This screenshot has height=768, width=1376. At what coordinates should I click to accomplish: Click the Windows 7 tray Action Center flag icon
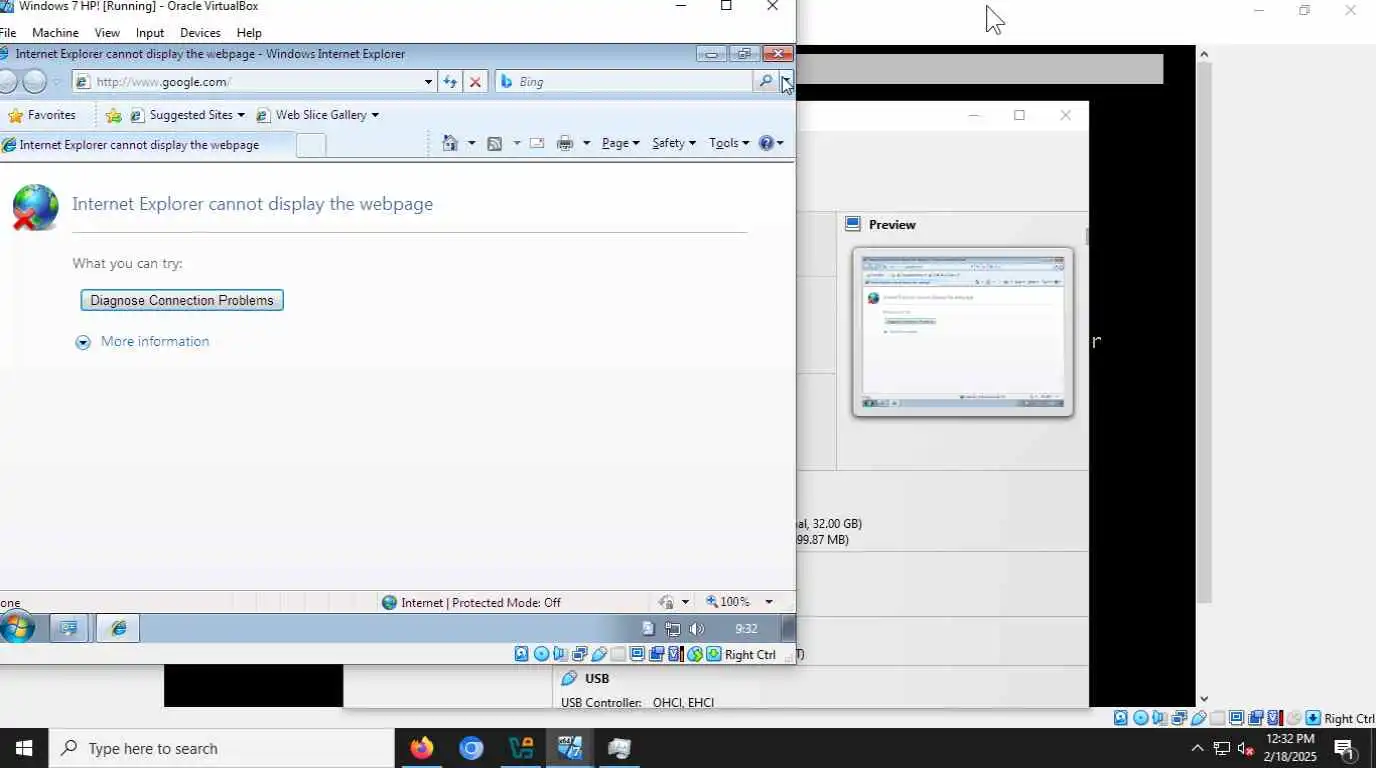(648, 629)
